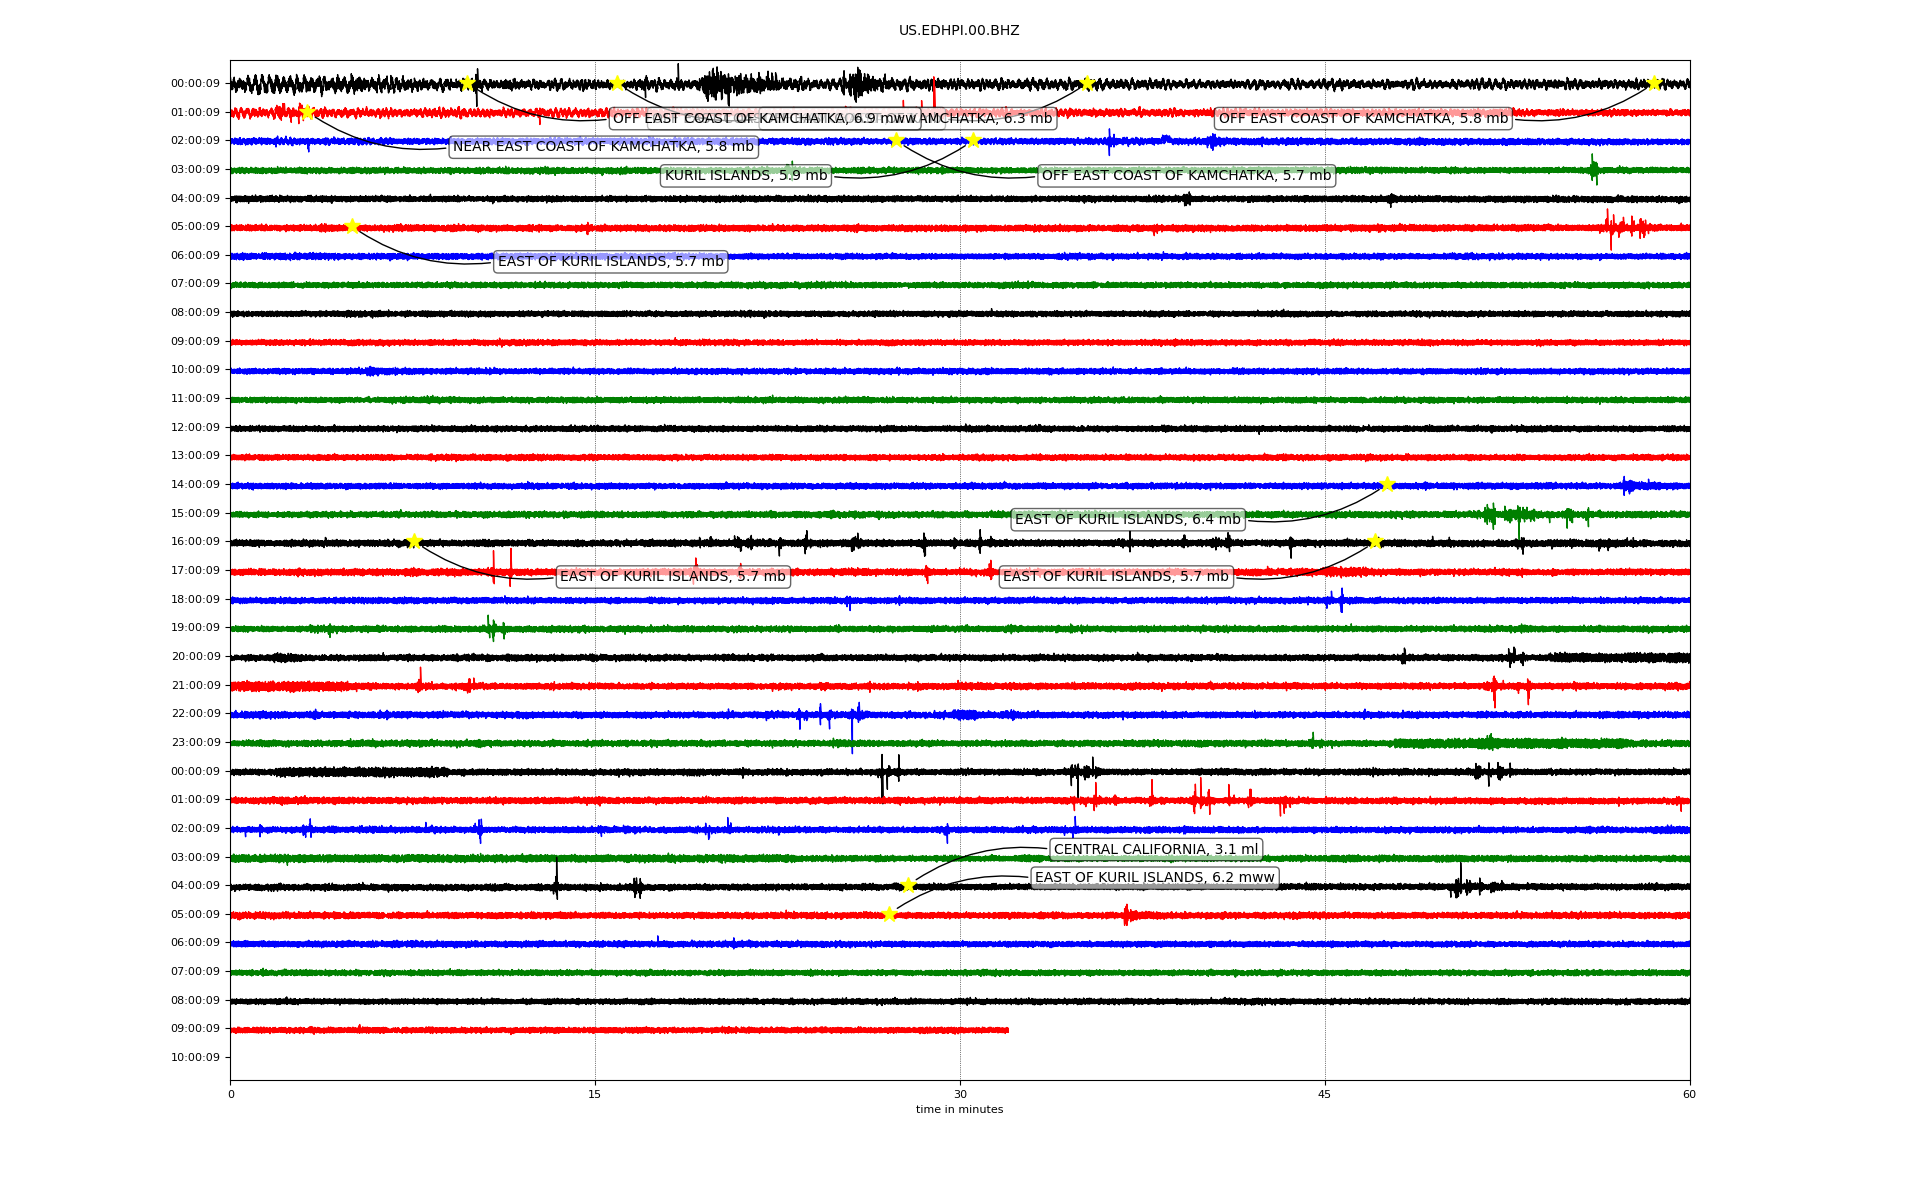The width and height of the screenshot is (1920, 1200).
Task: Click the 'EAST OF KURIL ISLANDS, 6.2 mww' label
Action: pos(1155,878)
